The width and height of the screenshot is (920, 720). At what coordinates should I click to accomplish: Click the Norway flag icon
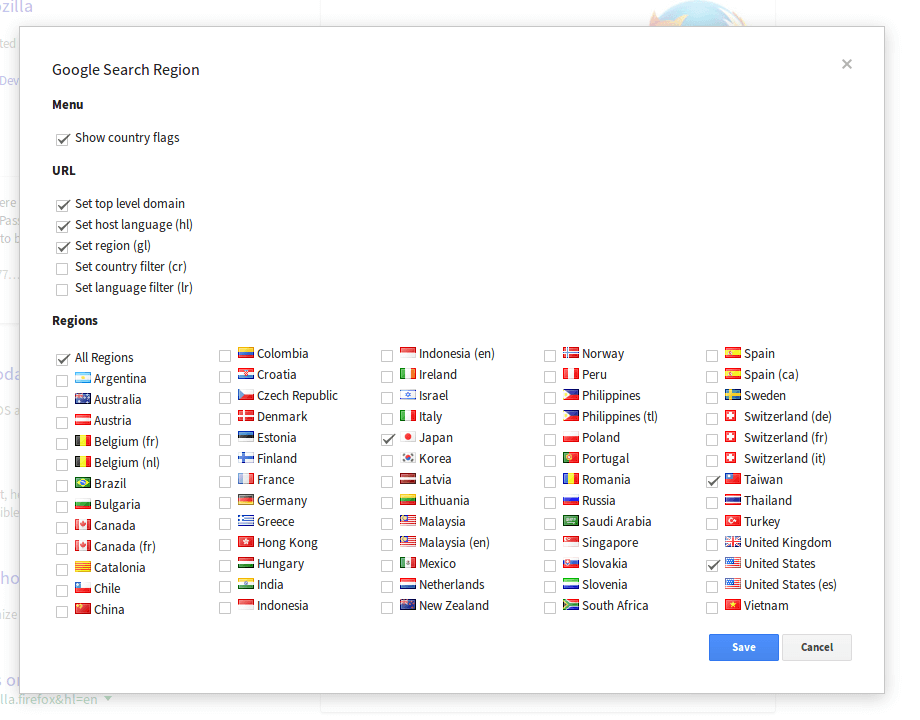click(571, 353)
